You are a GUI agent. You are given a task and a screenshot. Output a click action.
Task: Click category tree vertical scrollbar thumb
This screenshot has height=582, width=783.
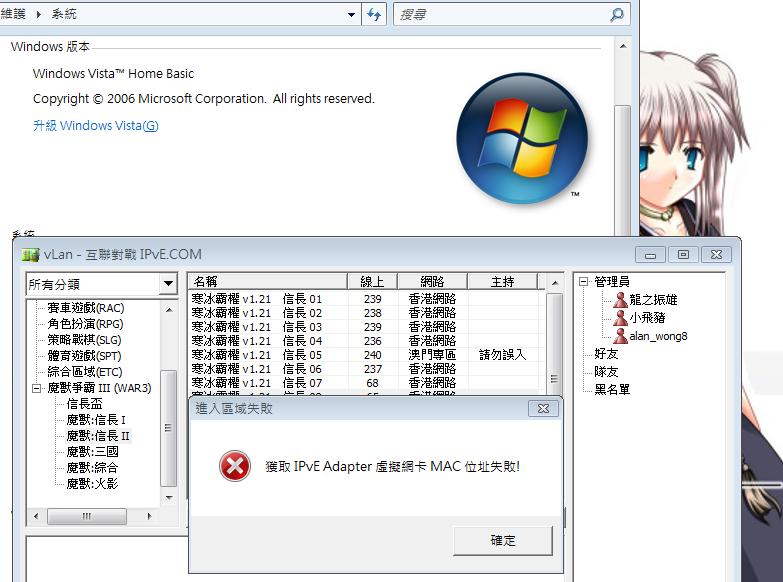(168, 428)
